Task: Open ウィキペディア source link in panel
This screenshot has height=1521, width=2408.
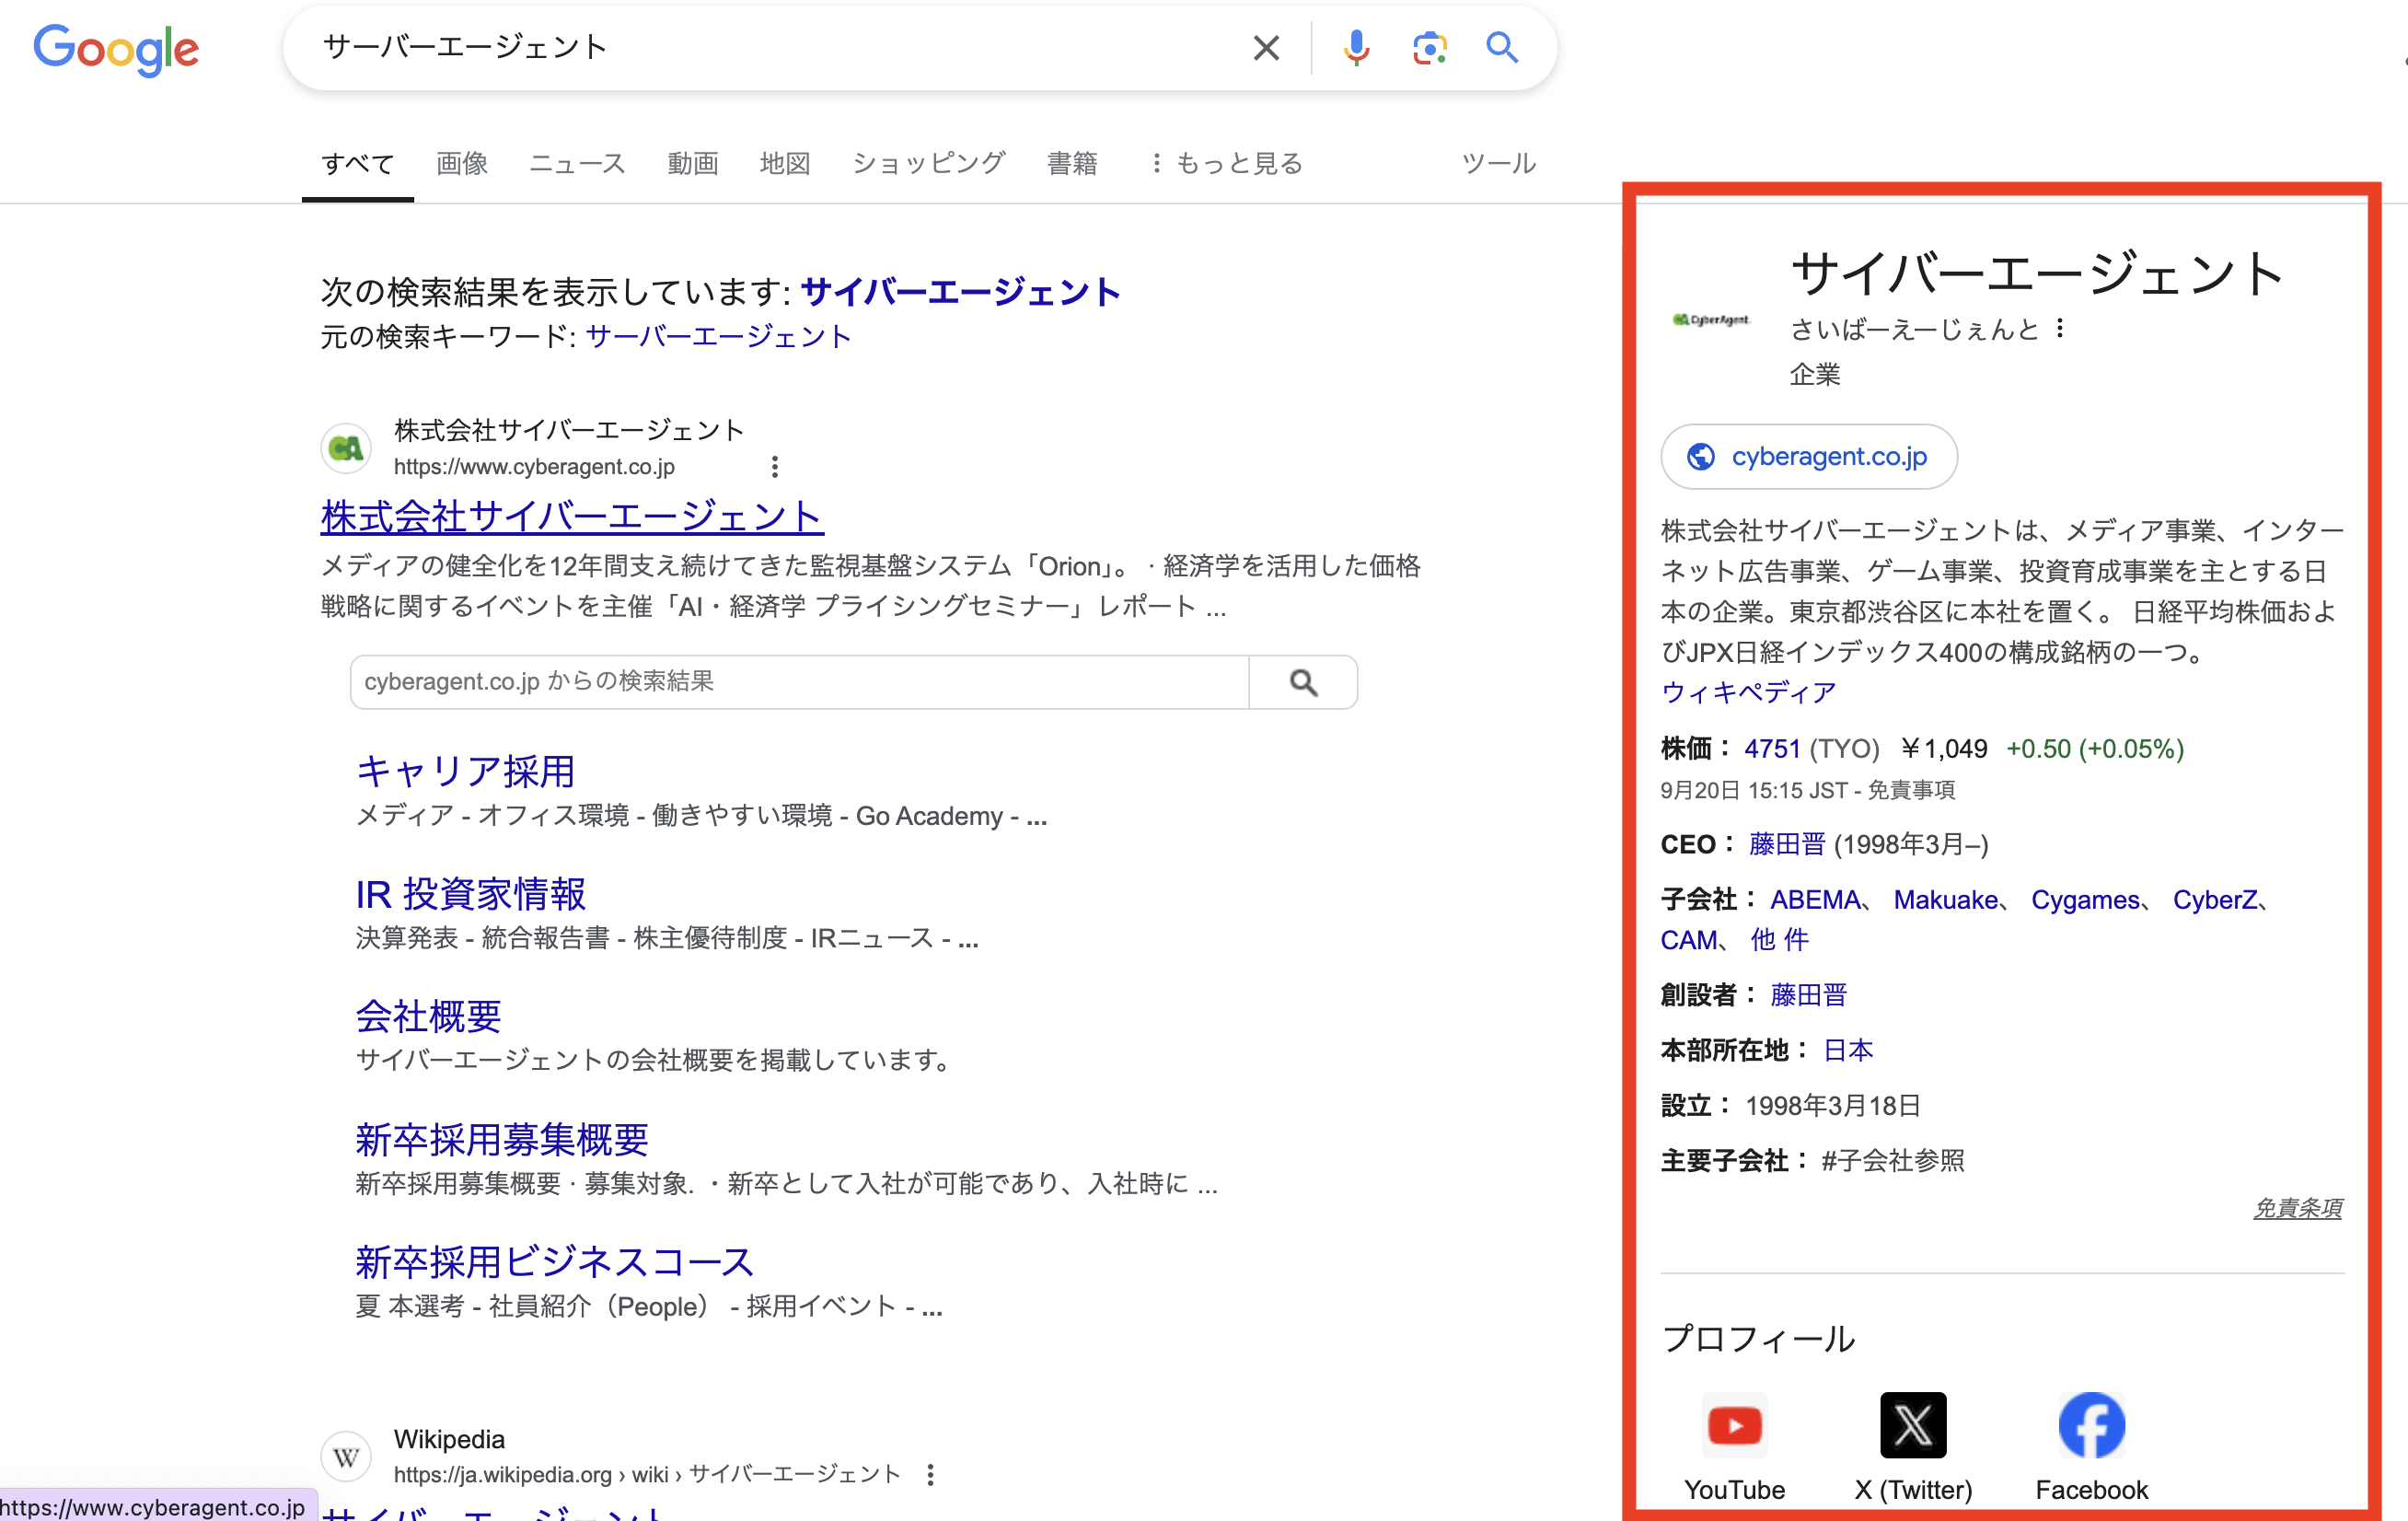Action: (1749, 692)
